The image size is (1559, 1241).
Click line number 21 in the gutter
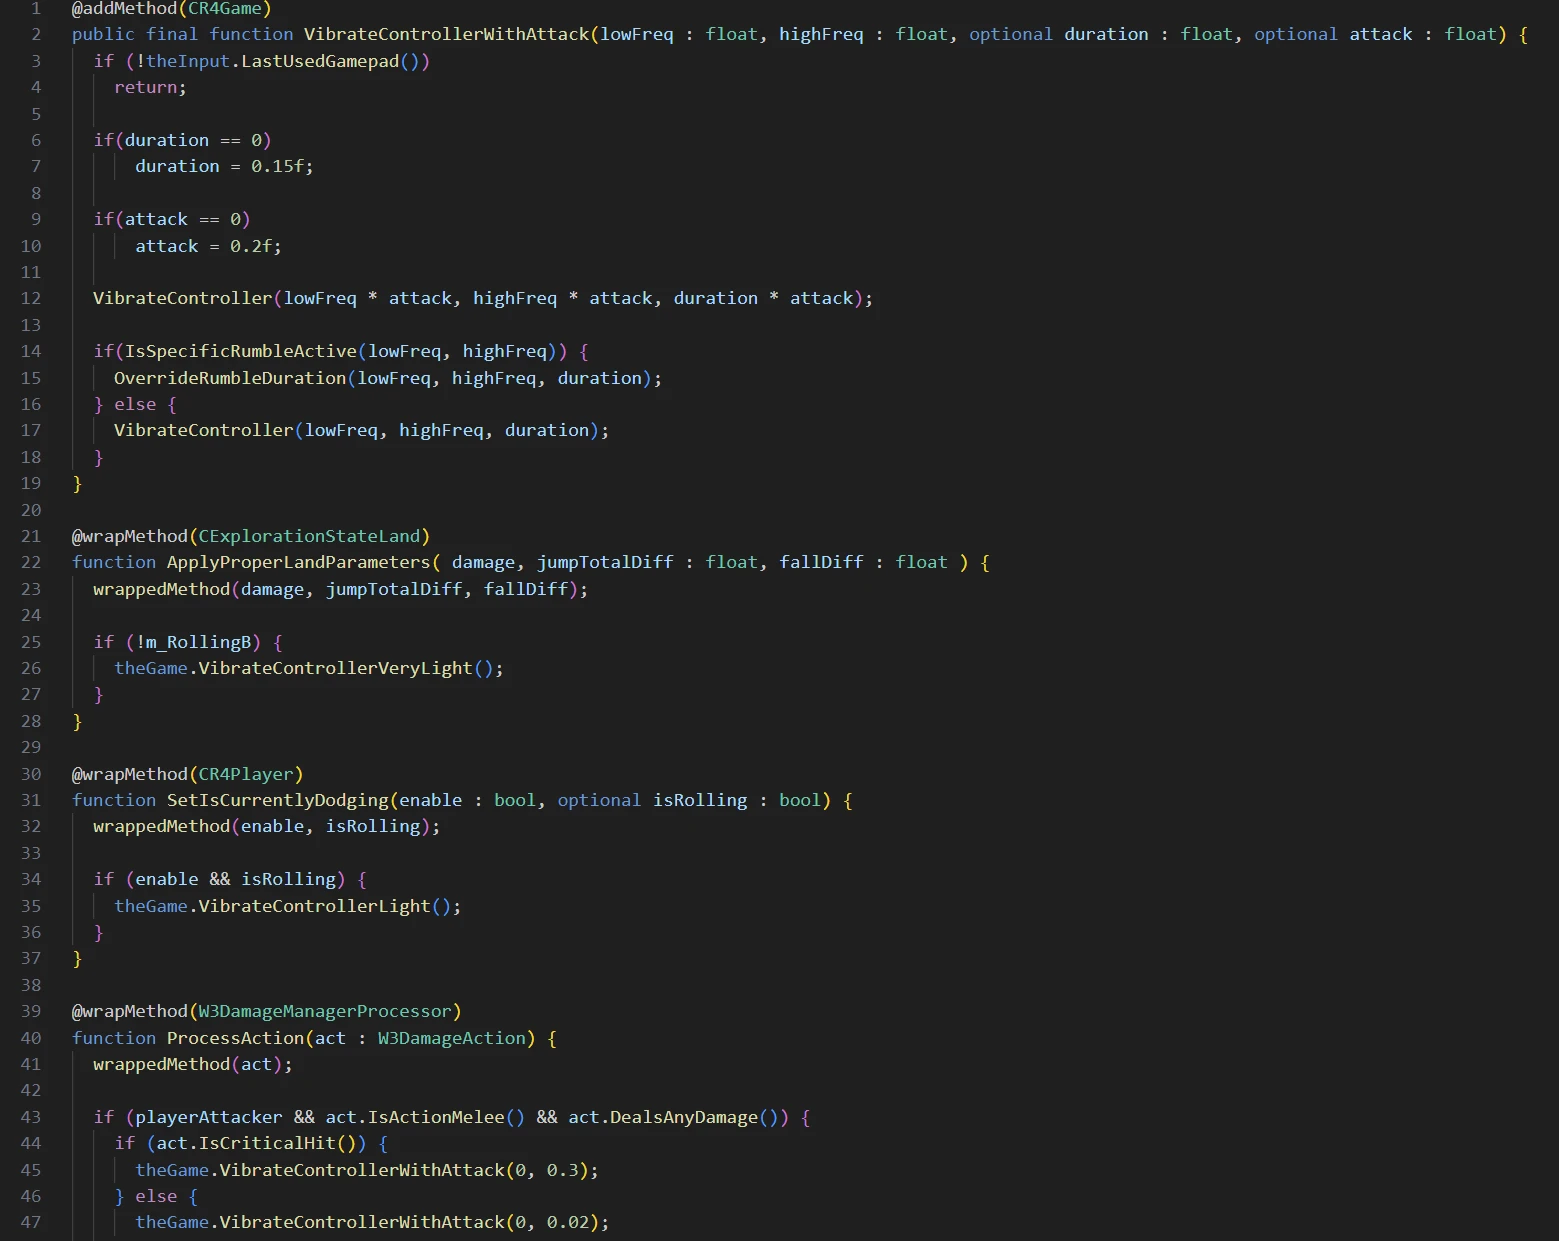[x=31, y=536]
